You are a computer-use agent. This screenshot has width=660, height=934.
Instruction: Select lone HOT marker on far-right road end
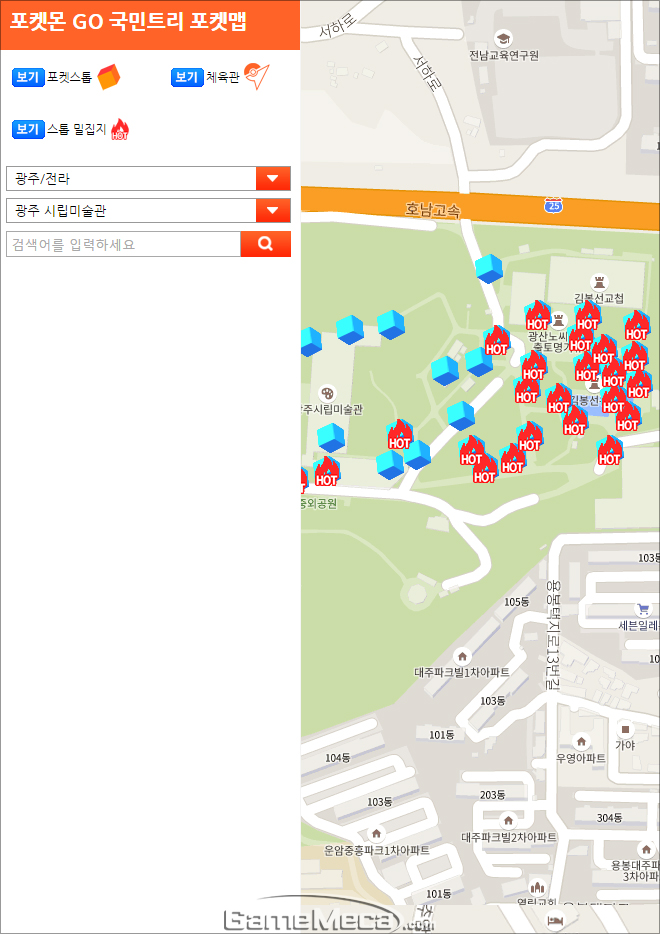pos(609,450)
